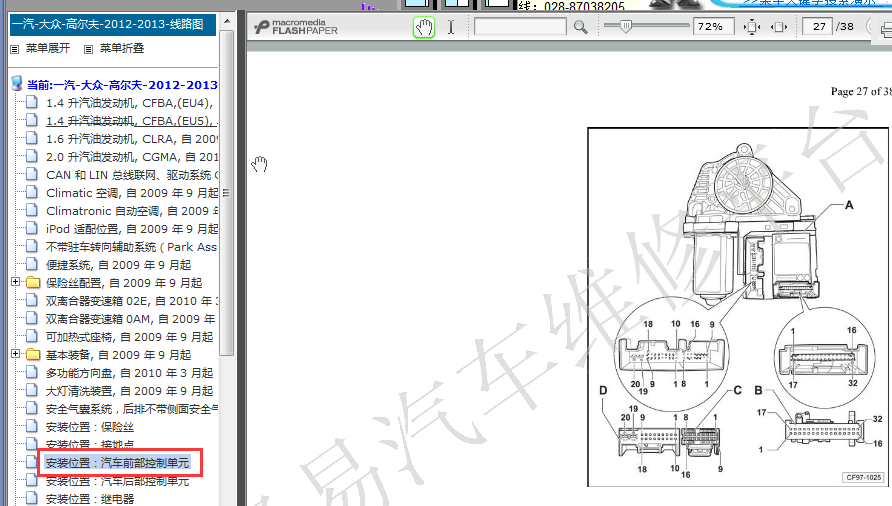The image size is (892, 506).
Task: Click the zoom slider handle
Action: 626,26
